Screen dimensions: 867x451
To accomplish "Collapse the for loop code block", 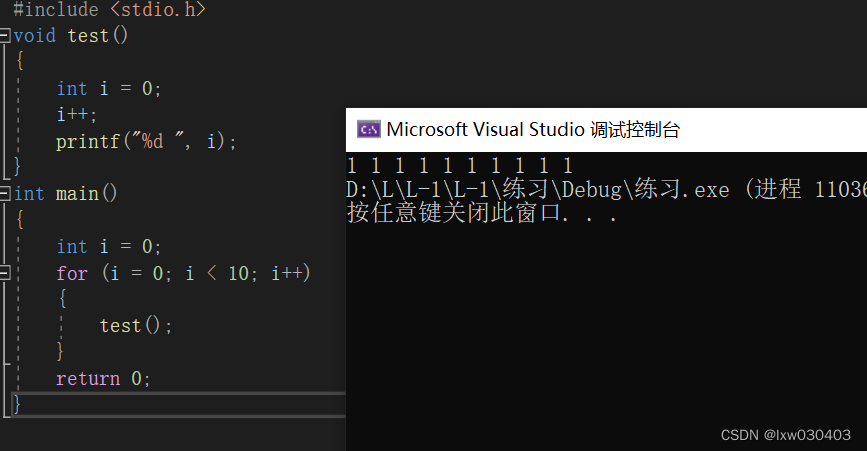I will point(4,272).
